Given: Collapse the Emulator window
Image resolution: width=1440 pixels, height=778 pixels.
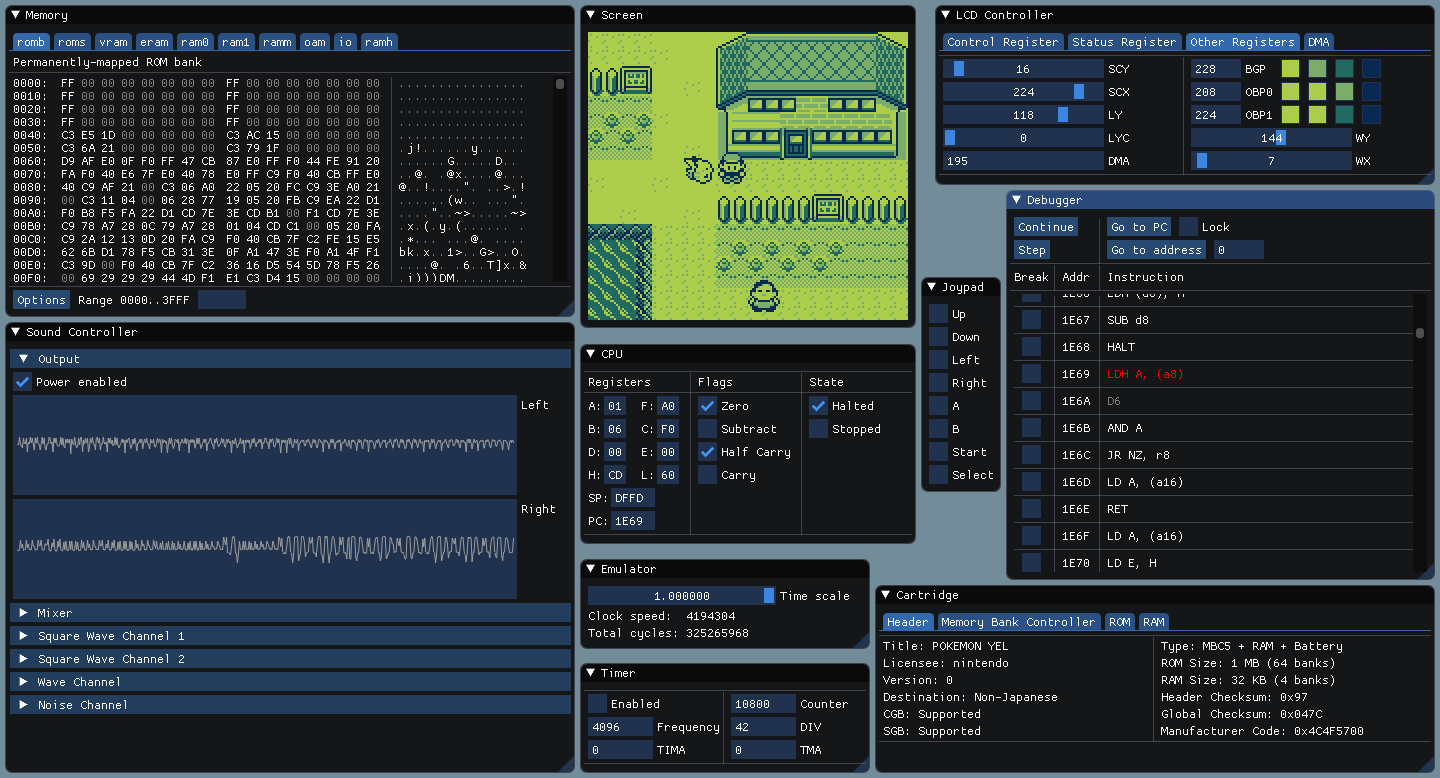Looking at the screenshot, I should (591, 569).
